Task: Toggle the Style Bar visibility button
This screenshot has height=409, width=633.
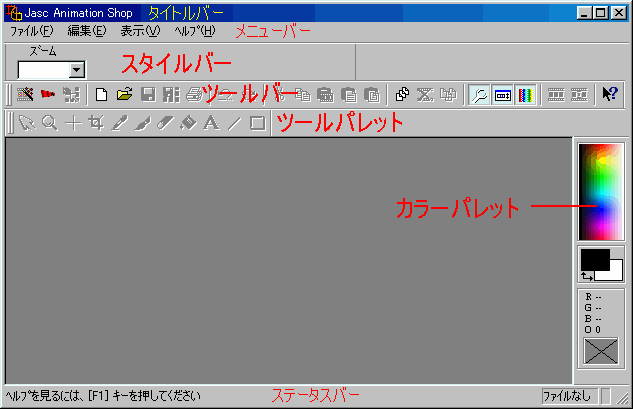Action: pyautogui.click(x=503, y=95)
